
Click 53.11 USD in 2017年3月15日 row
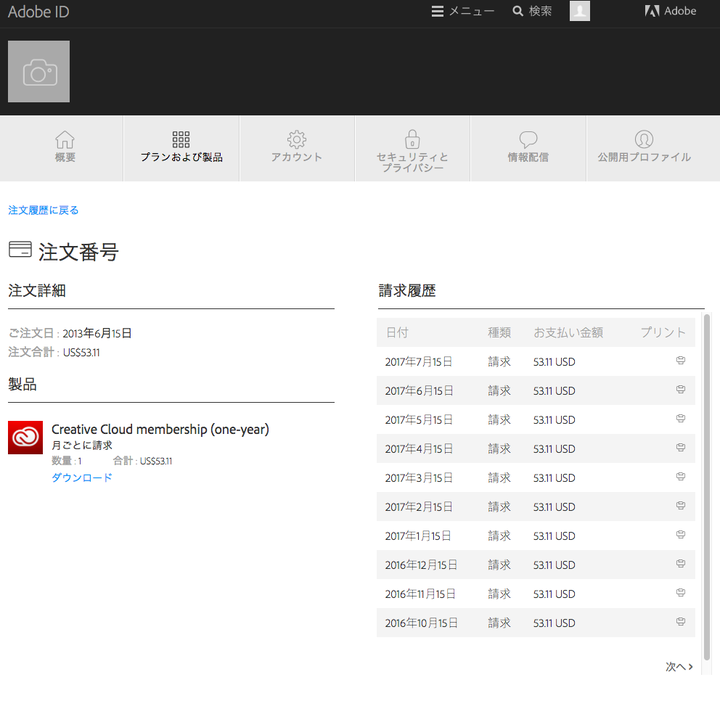coord(554,478)
